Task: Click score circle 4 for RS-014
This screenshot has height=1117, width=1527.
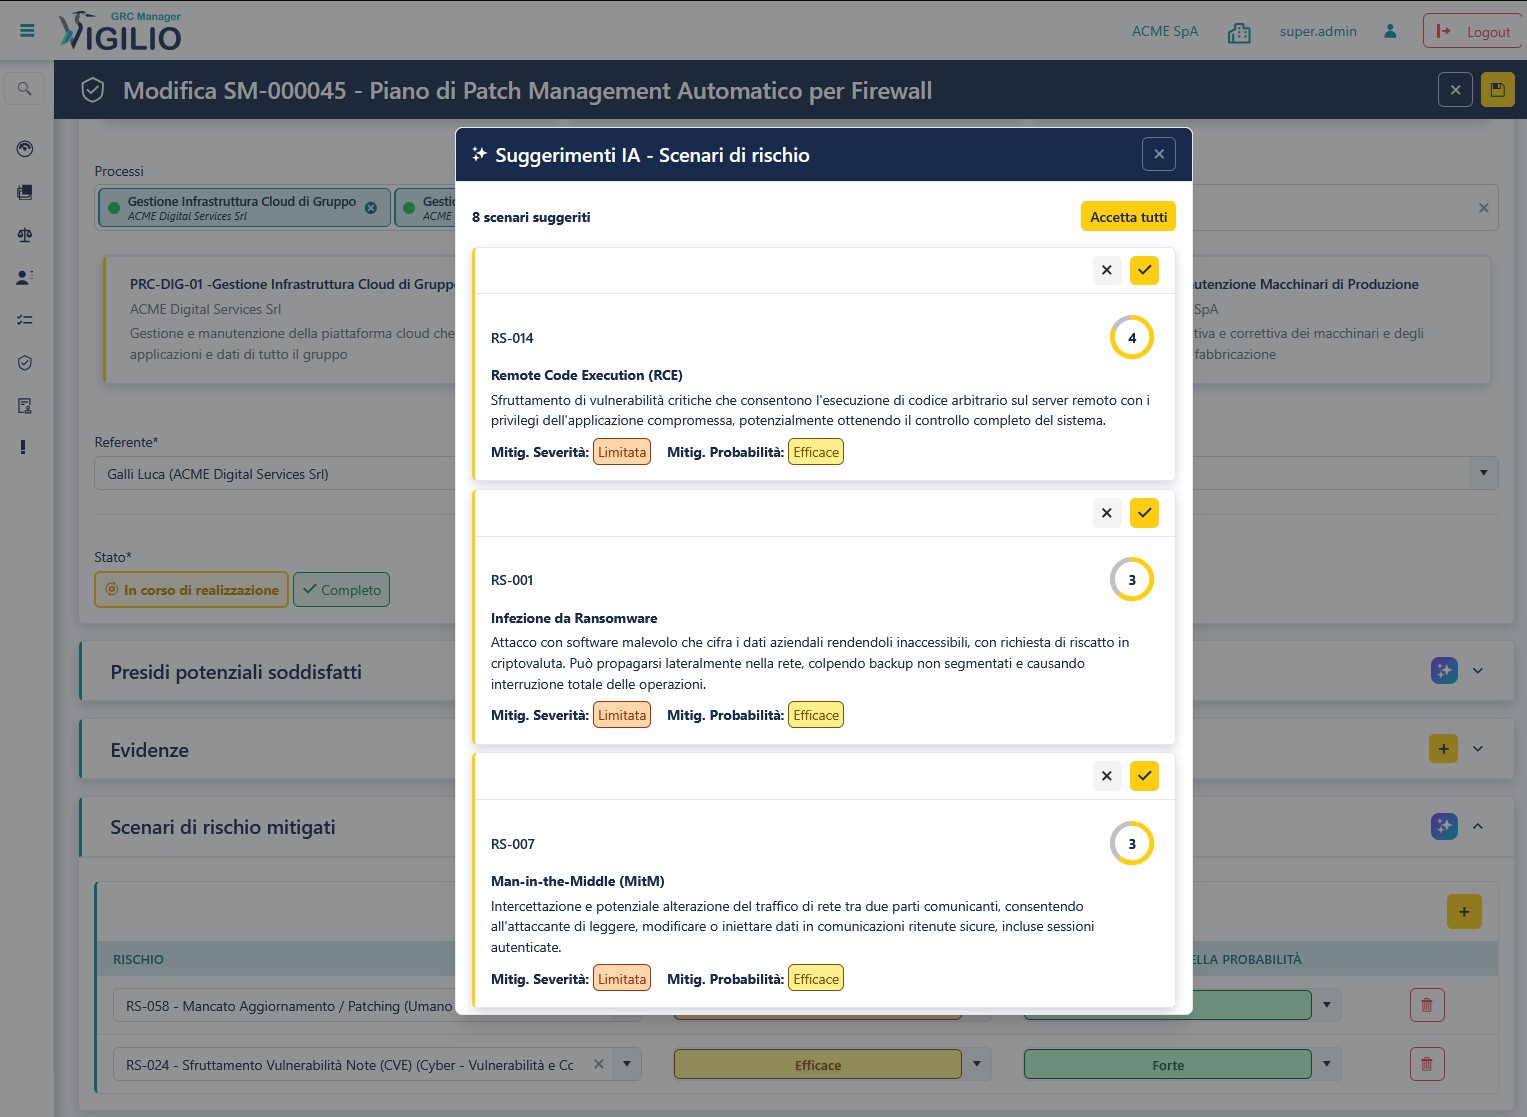Action: [1132, 338]
